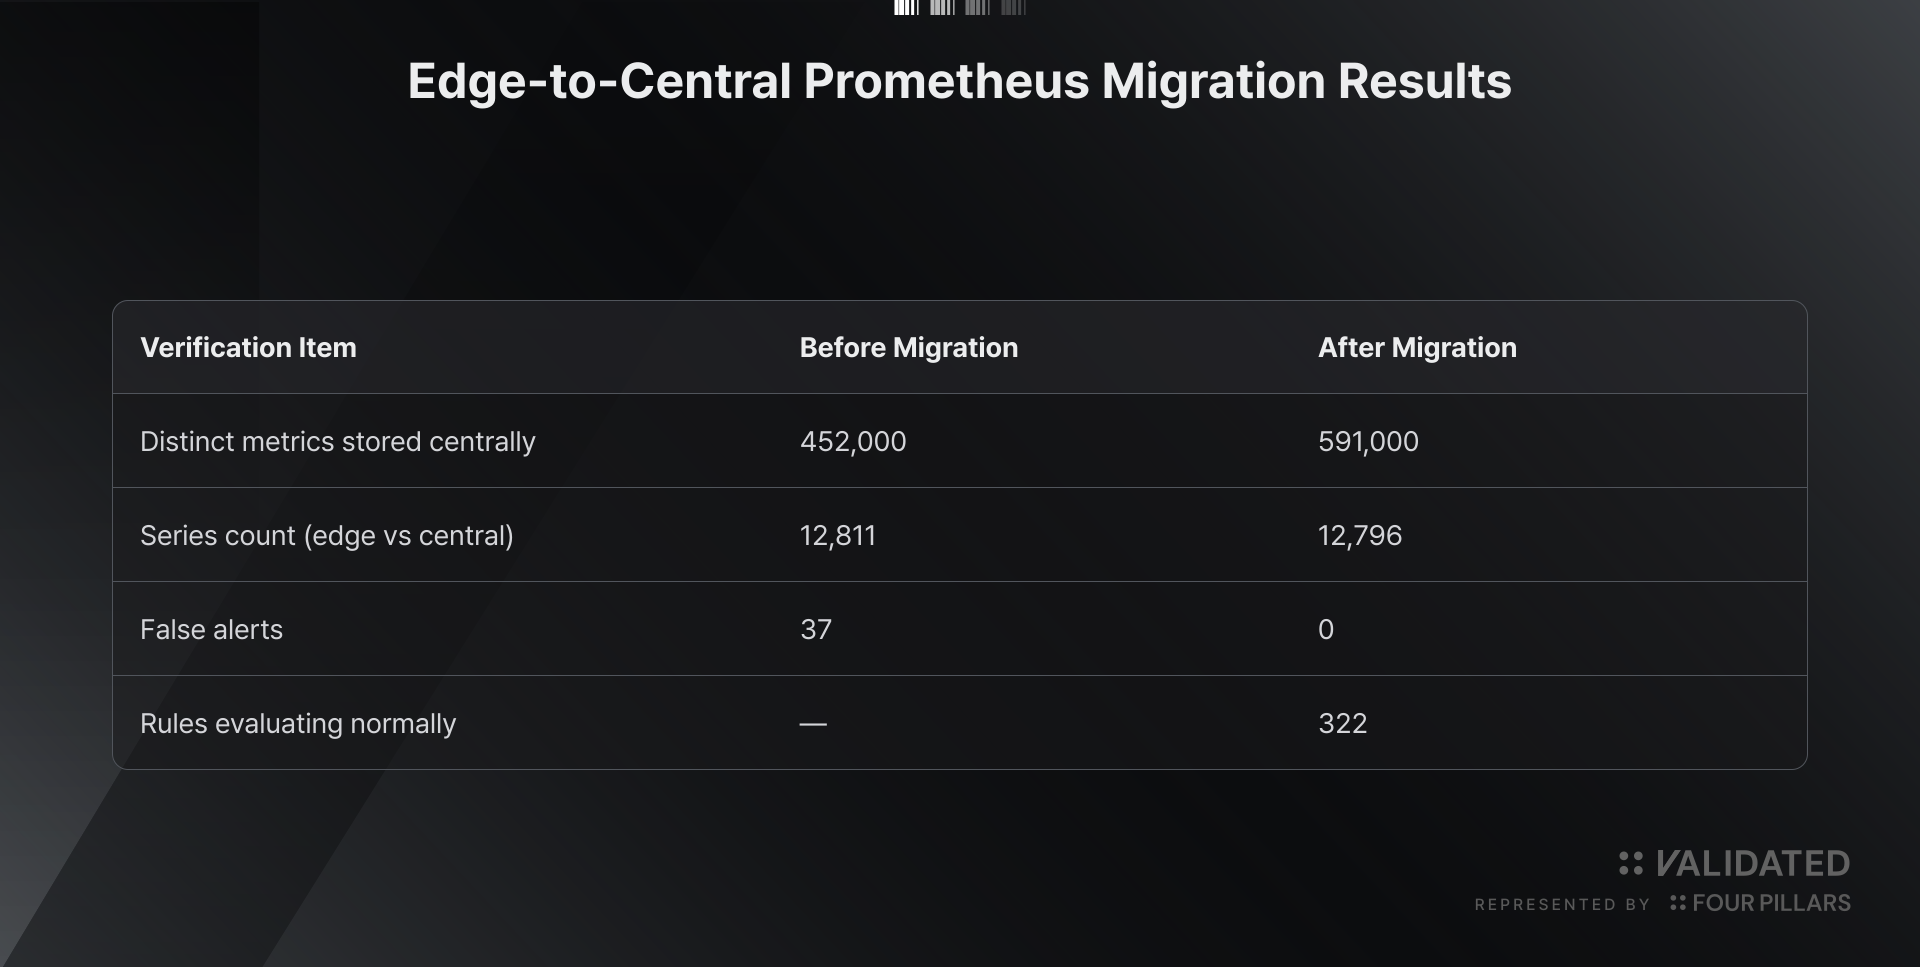Select the Distinct metrics stored centrally row
The width and height of the screenshot is (1920, 967).
click(960, 441)
